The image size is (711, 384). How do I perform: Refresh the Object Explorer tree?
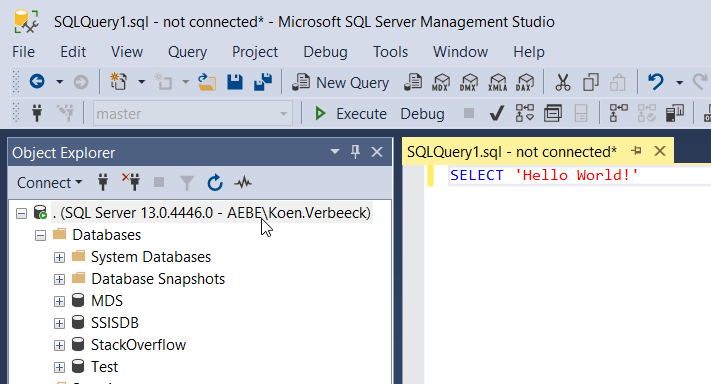[x=215, y=183]
